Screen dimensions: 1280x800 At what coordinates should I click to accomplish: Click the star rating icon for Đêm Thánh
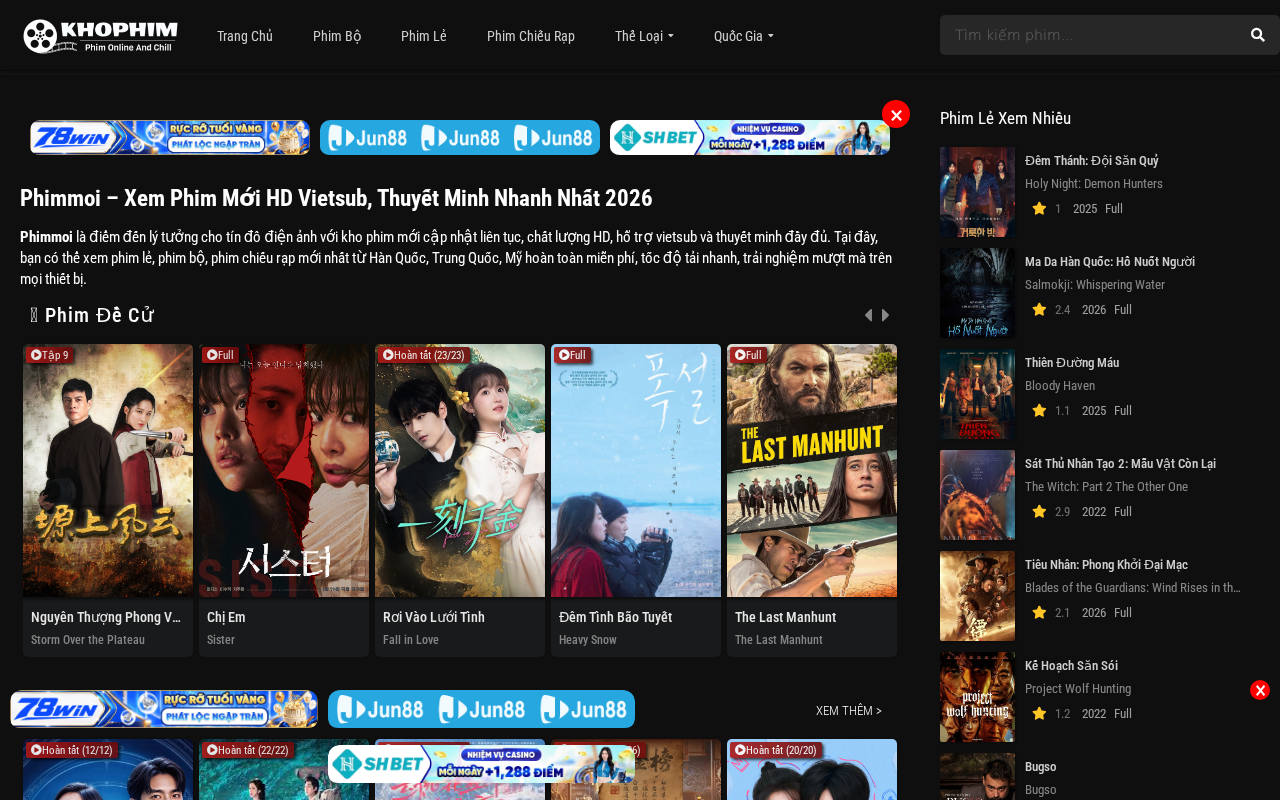[1039, 208]
